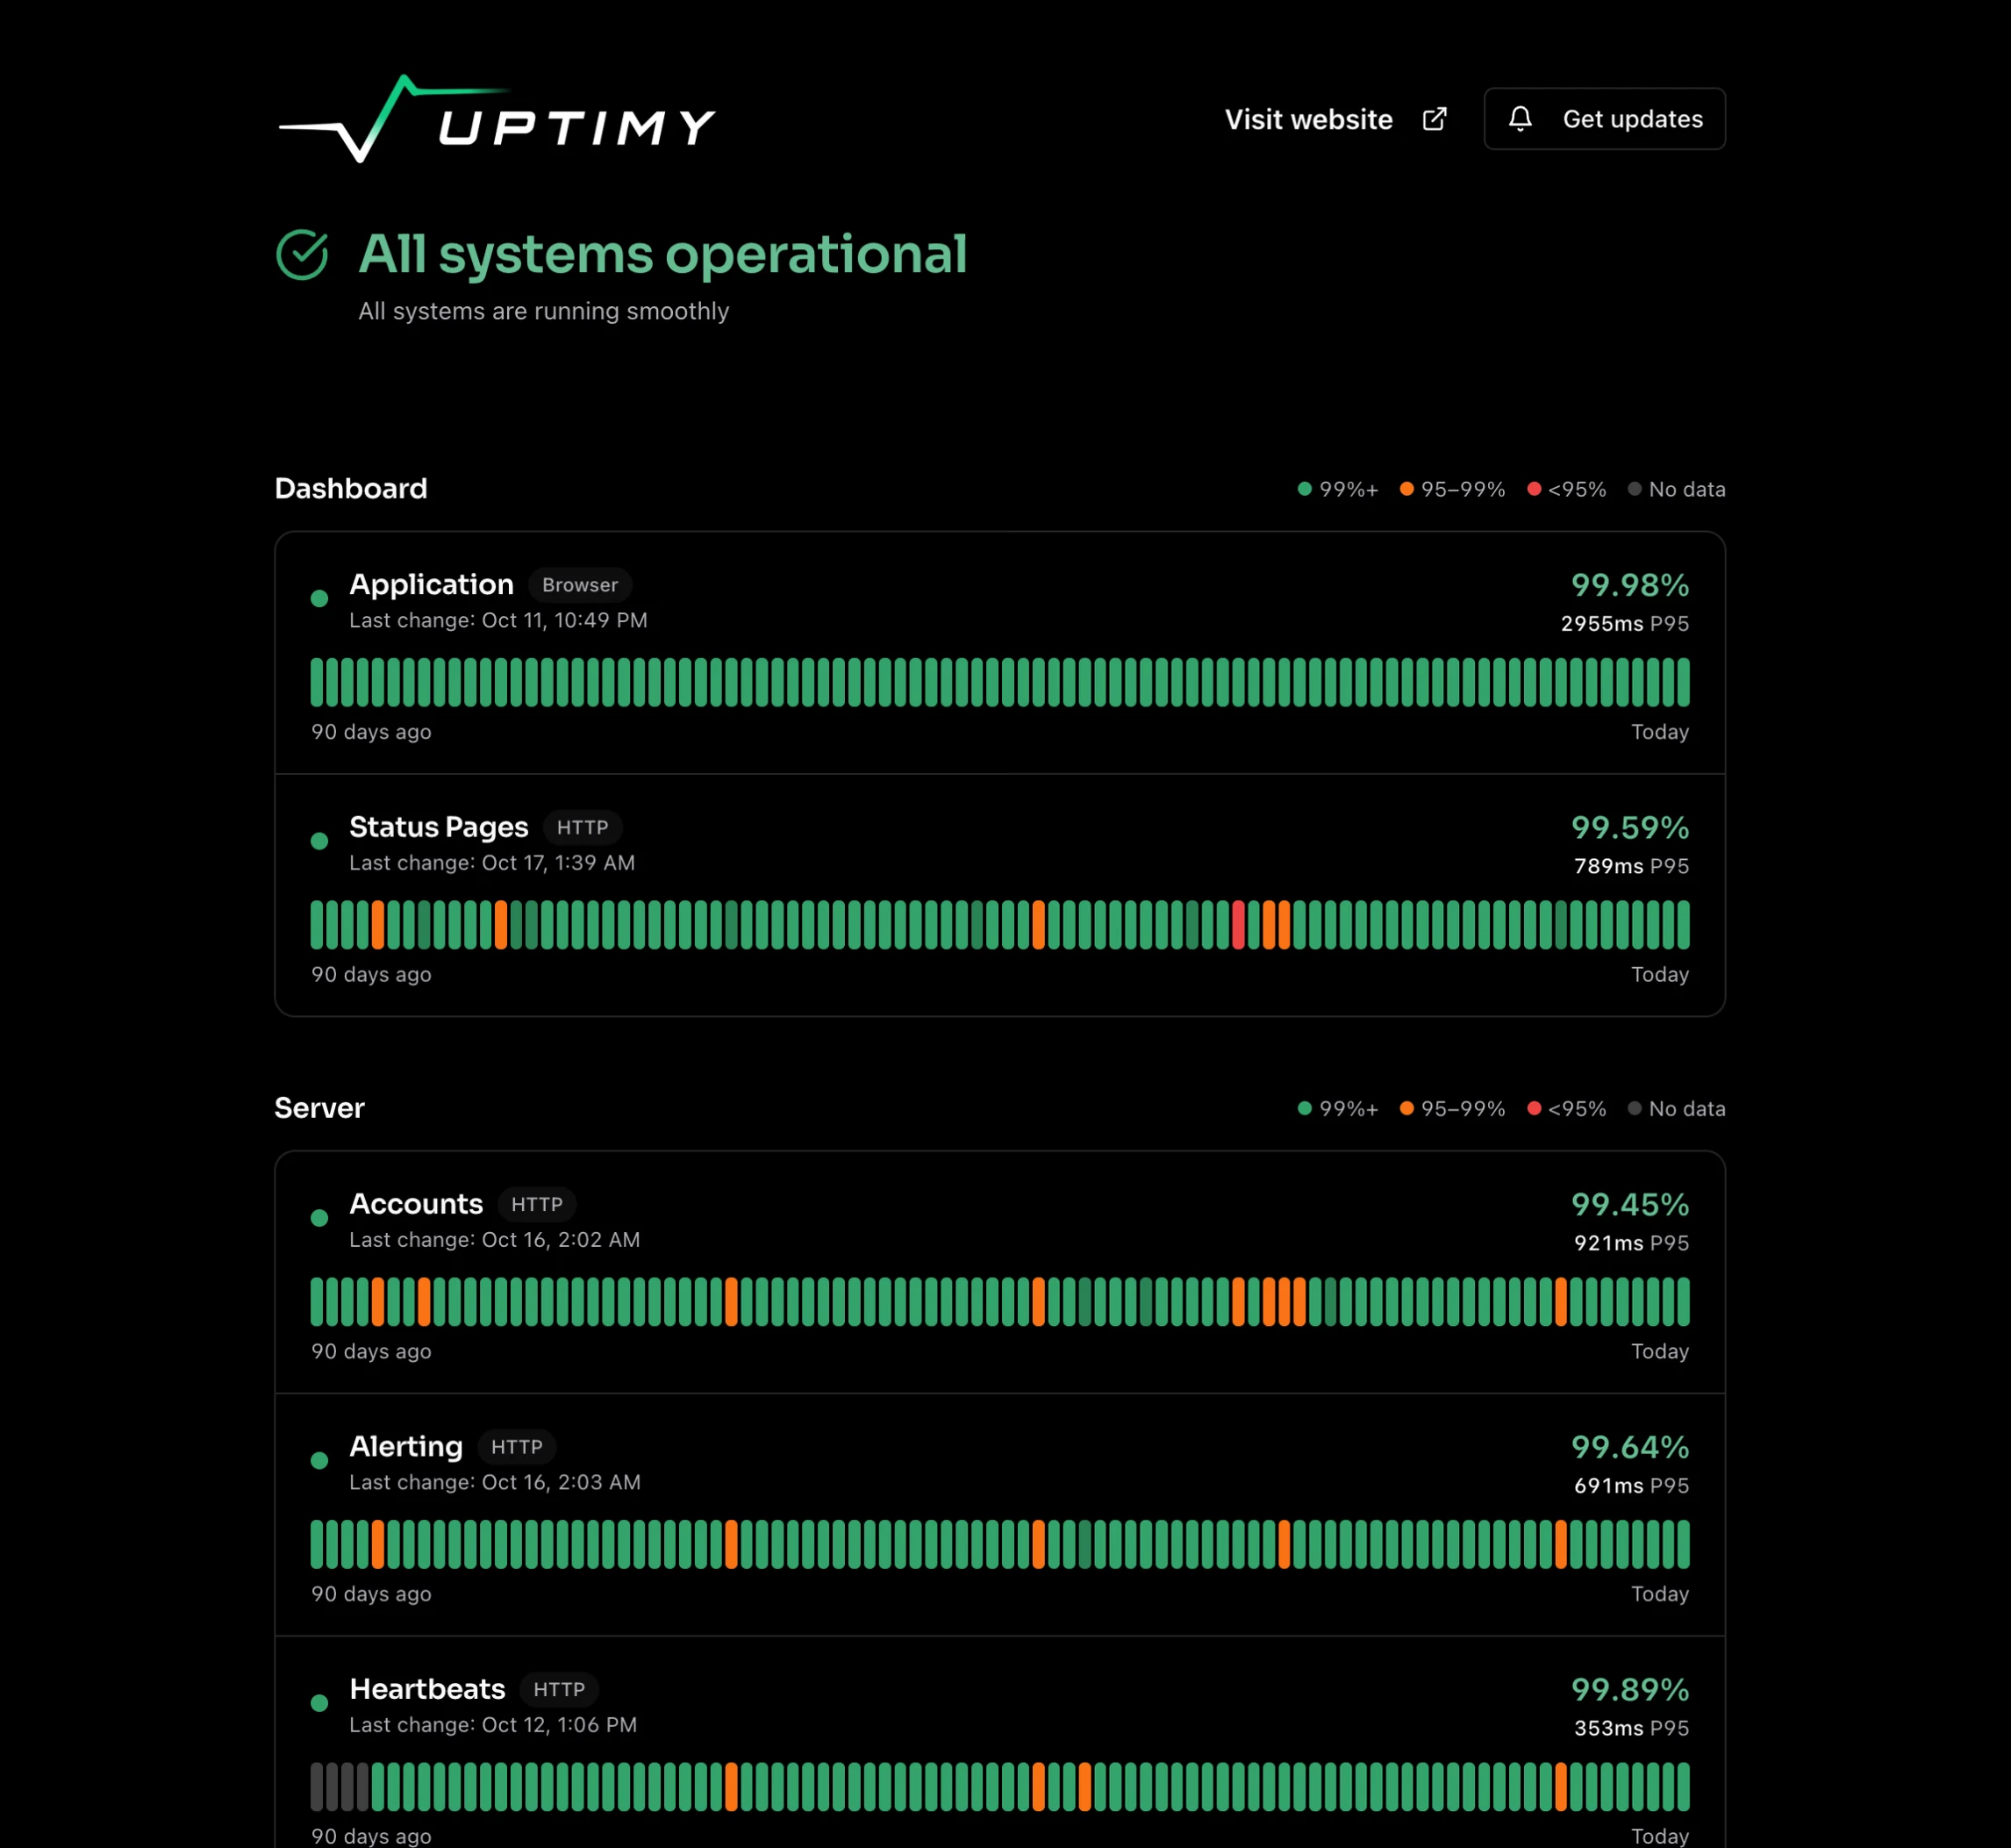
Task: Click Last change: Oct 11, 10:49 PM text
Action: pyautogui.click(x=498, y=620)
